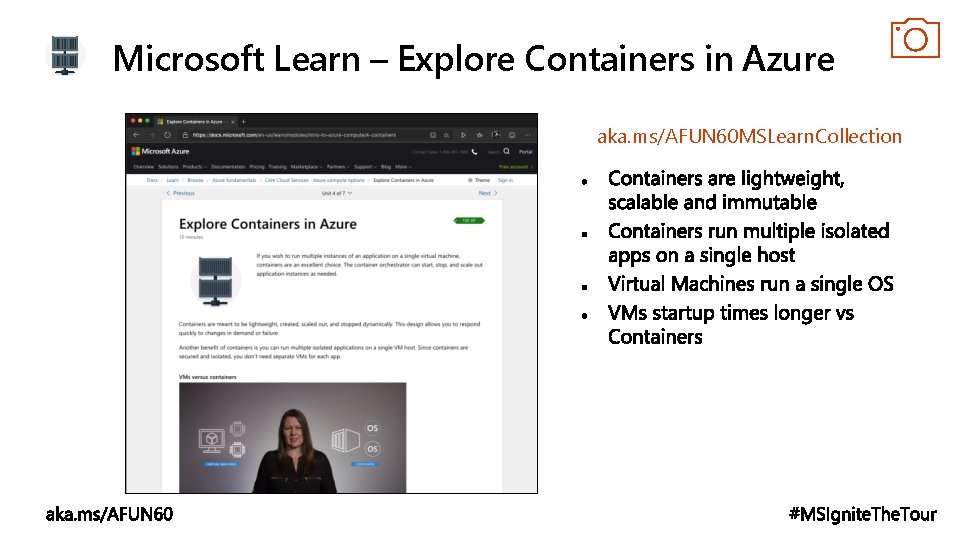This screenshot has width=960, height=540.
Task: Click the Azure fundamentals breadcrumb
Action: click(x=234, y=180)
